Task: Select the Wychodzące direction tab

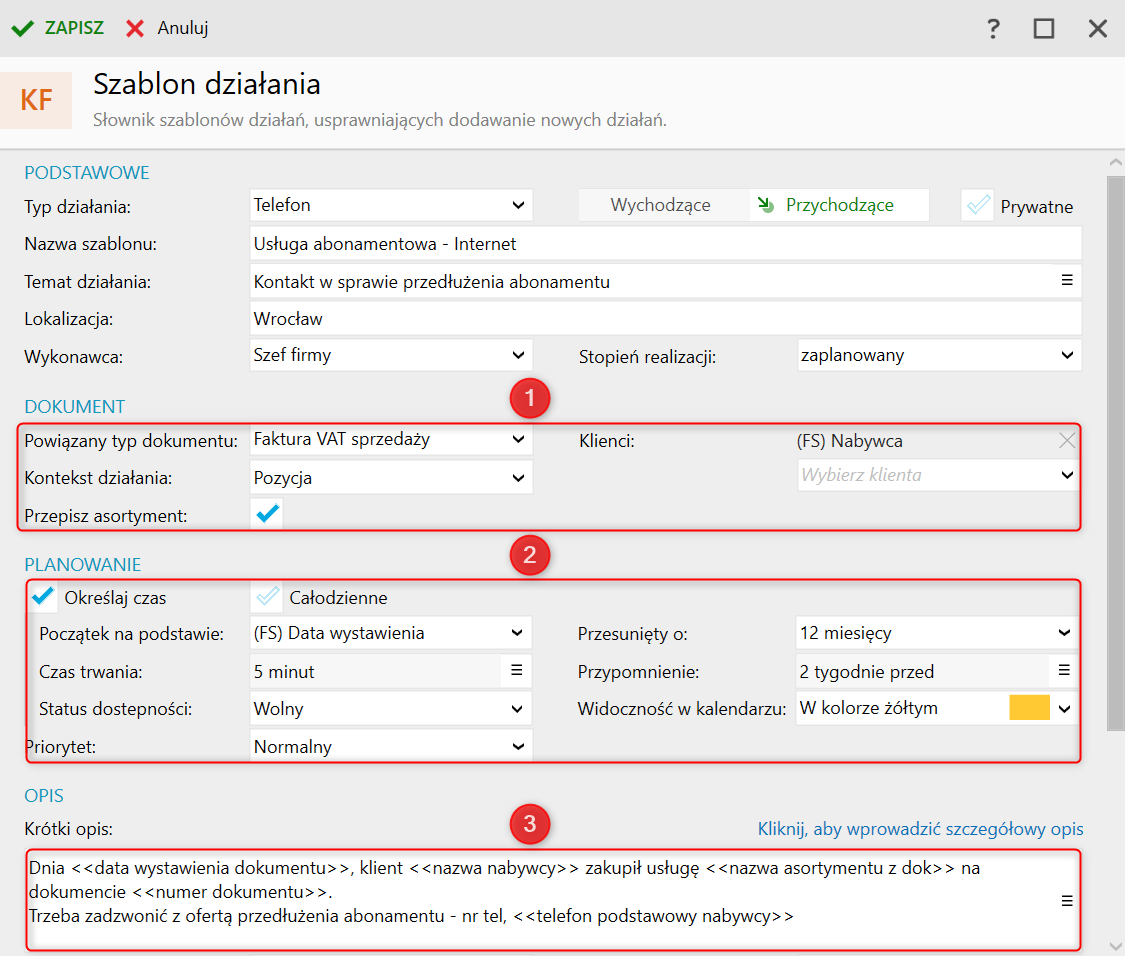Action: pos(661,205)
